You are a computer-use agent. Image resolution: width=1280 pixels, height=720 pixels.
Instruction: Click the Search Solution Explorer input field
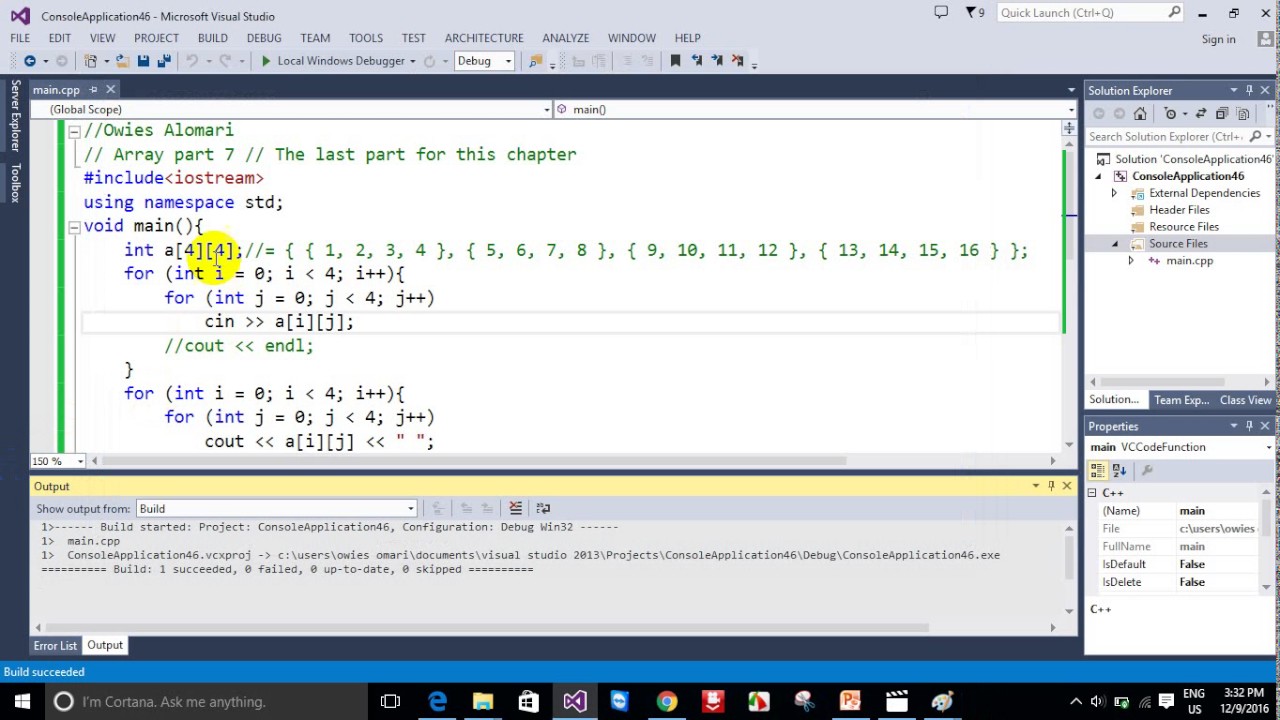1166,136
